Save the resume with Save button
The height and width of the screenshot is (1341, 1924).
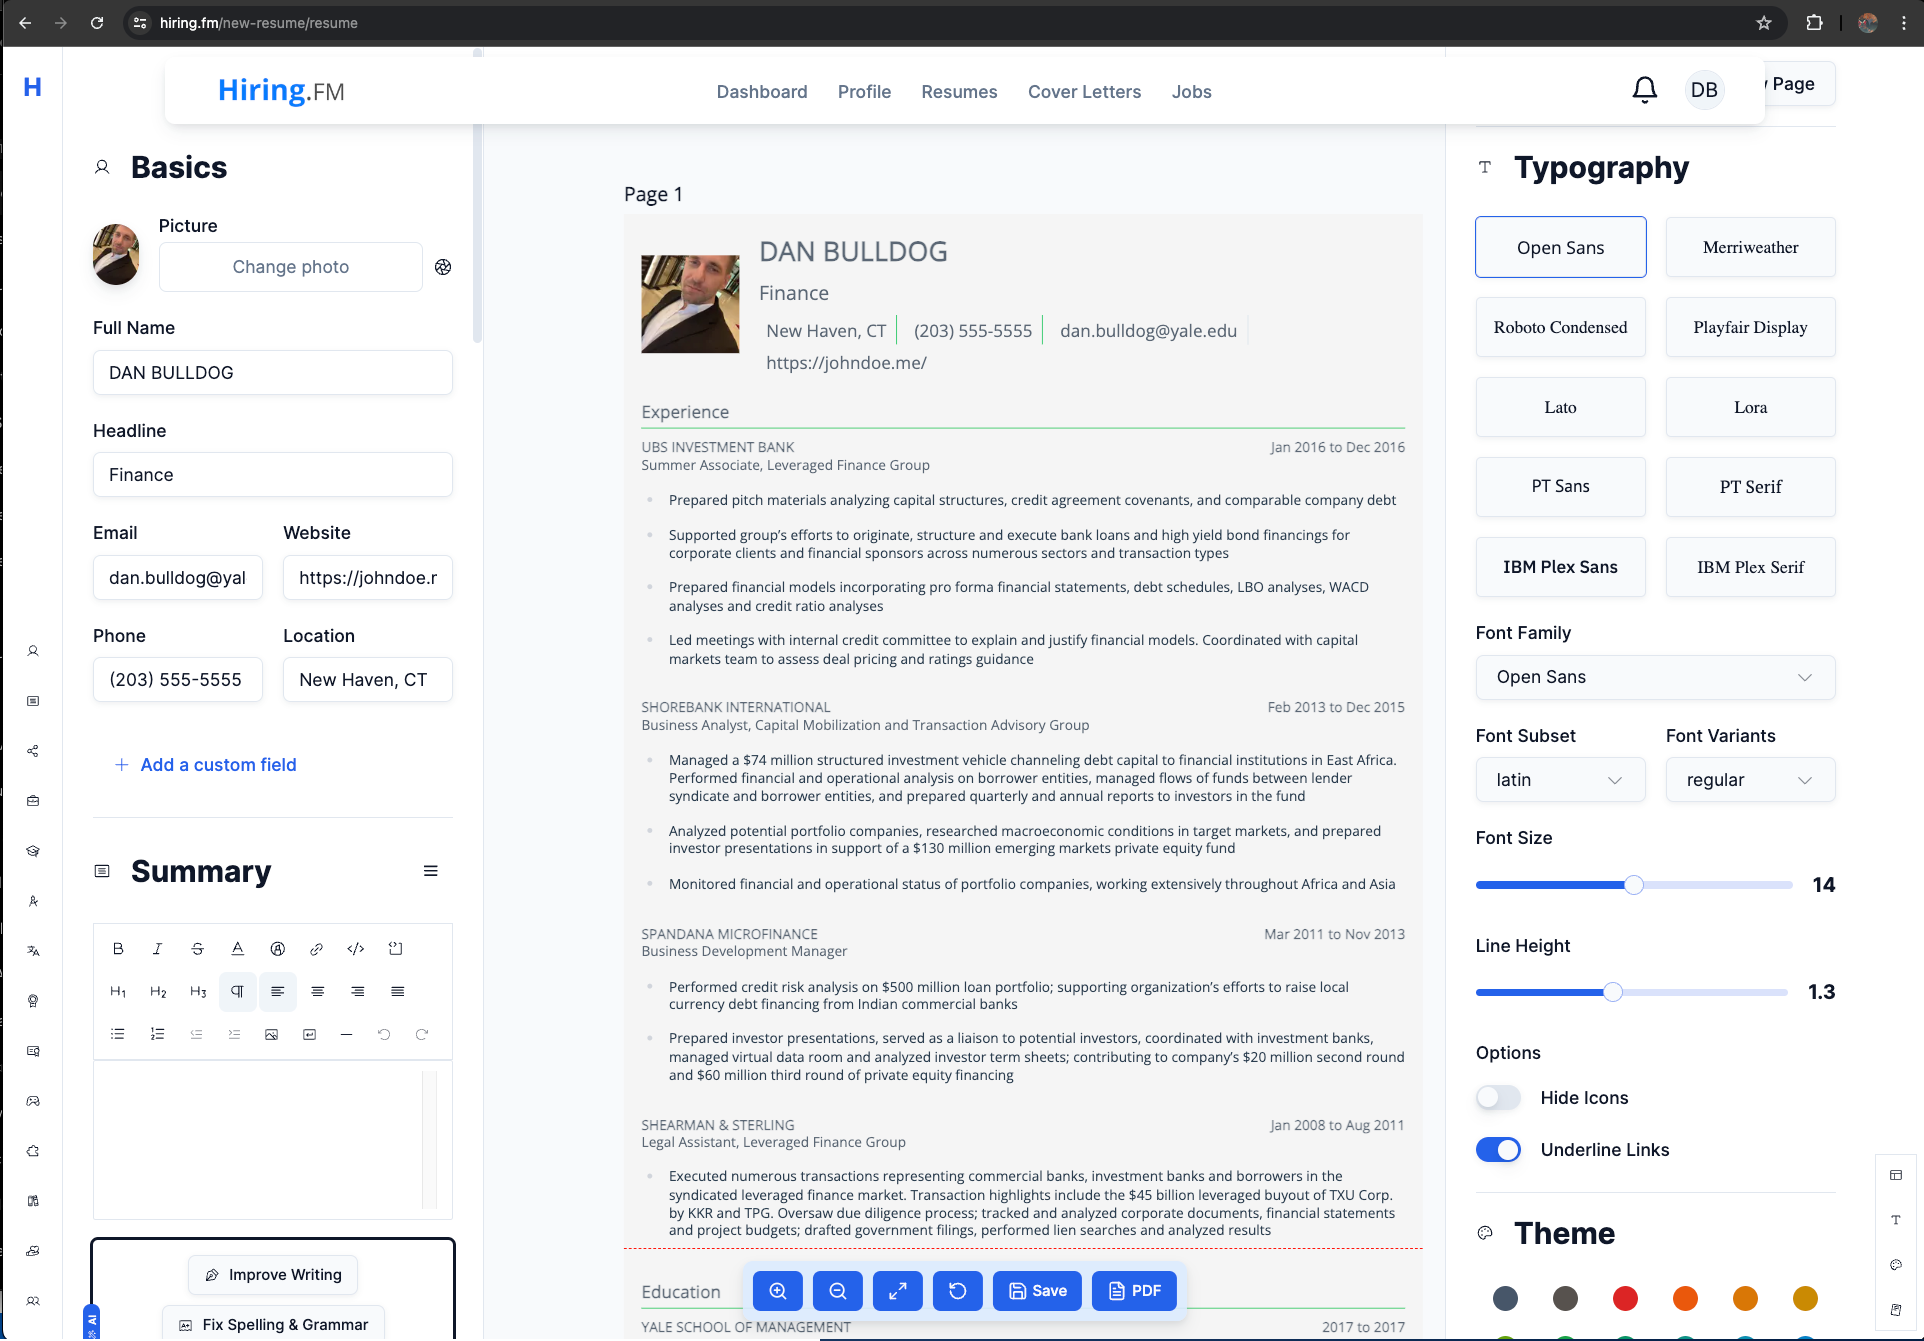(x=1037, y=1291)
